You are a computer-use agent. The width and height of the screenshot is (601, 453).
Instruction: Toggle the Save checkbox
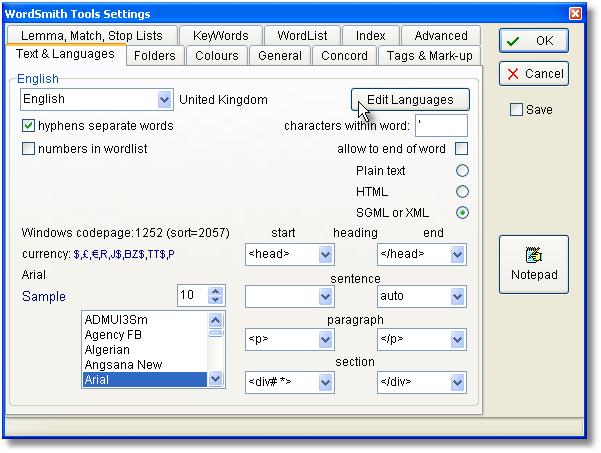516,110
